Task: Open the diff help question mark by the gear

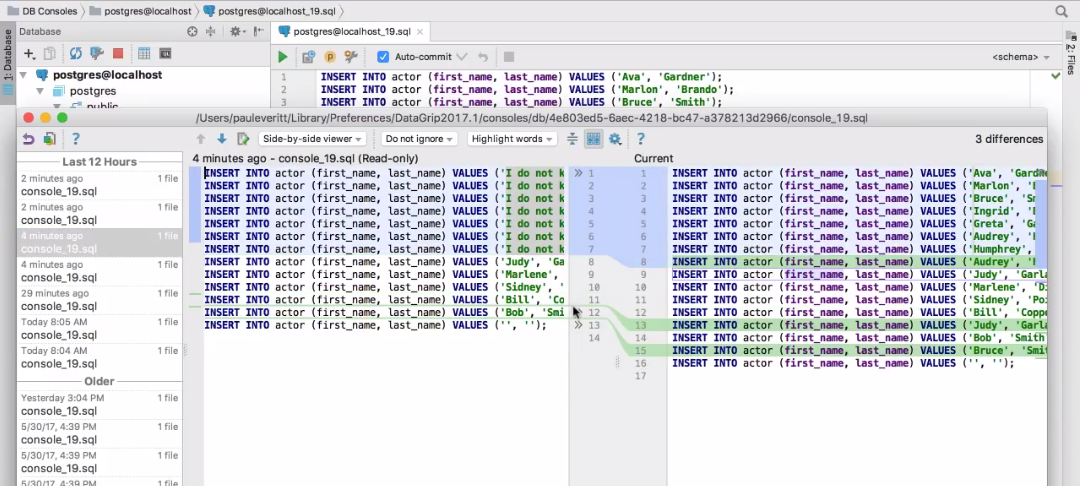Action: [641, 139]
